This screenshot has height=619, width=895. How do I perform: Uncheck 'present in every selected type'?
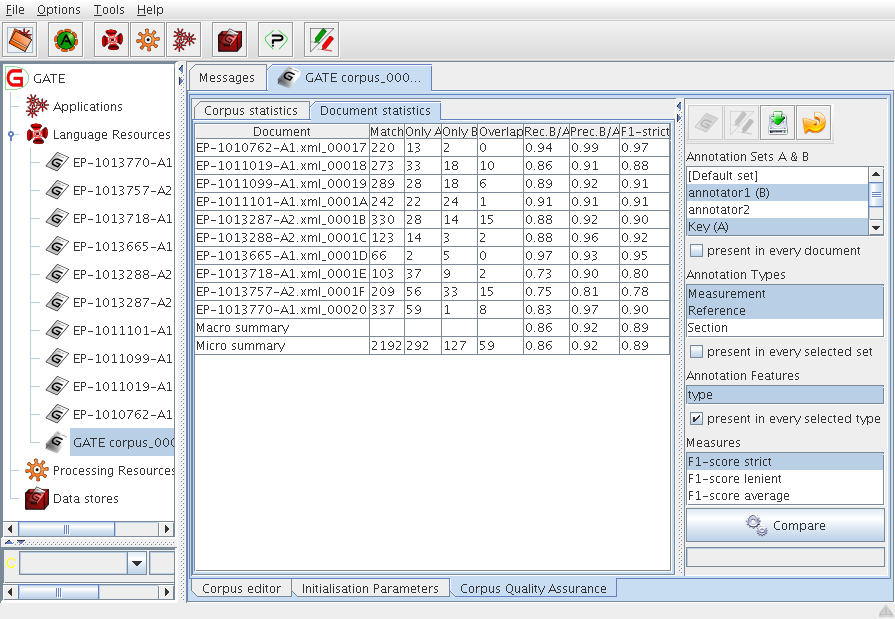(x=696, y=419)
